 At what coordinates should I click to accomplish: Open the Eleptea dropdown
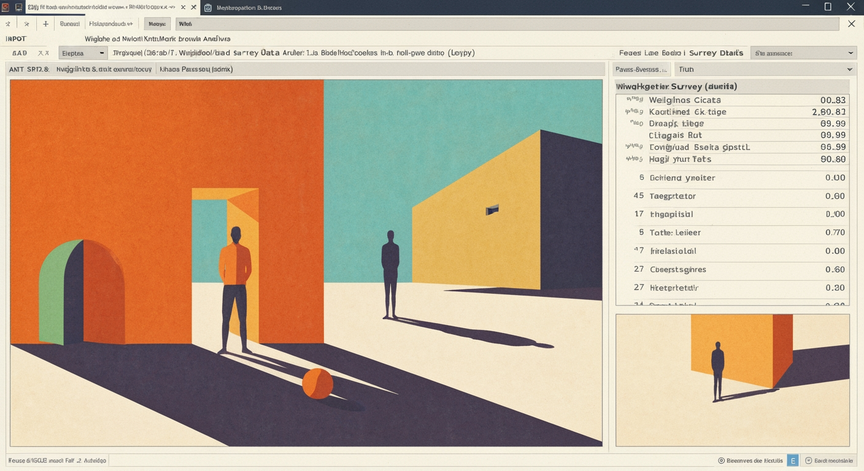83,53
